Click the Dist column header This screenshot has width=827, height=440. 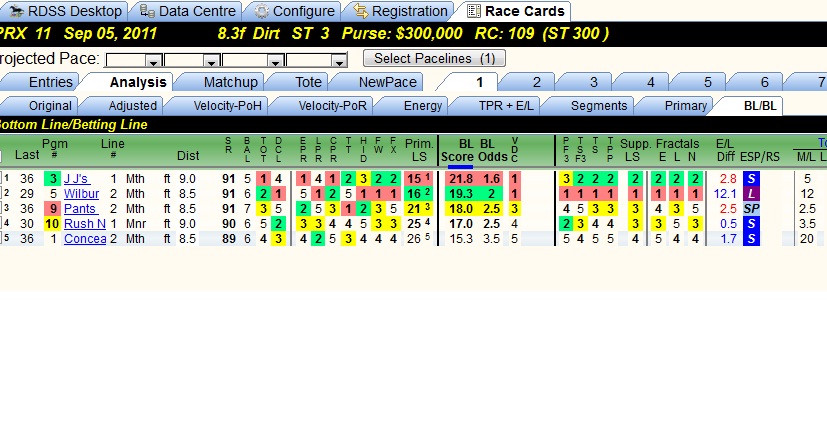click(188, 156)
